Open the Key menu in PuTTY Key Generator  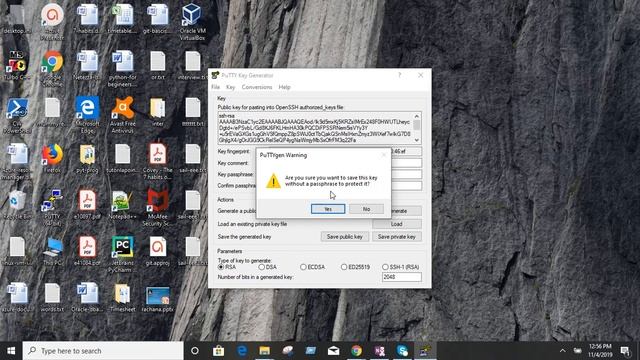[231, 87]
